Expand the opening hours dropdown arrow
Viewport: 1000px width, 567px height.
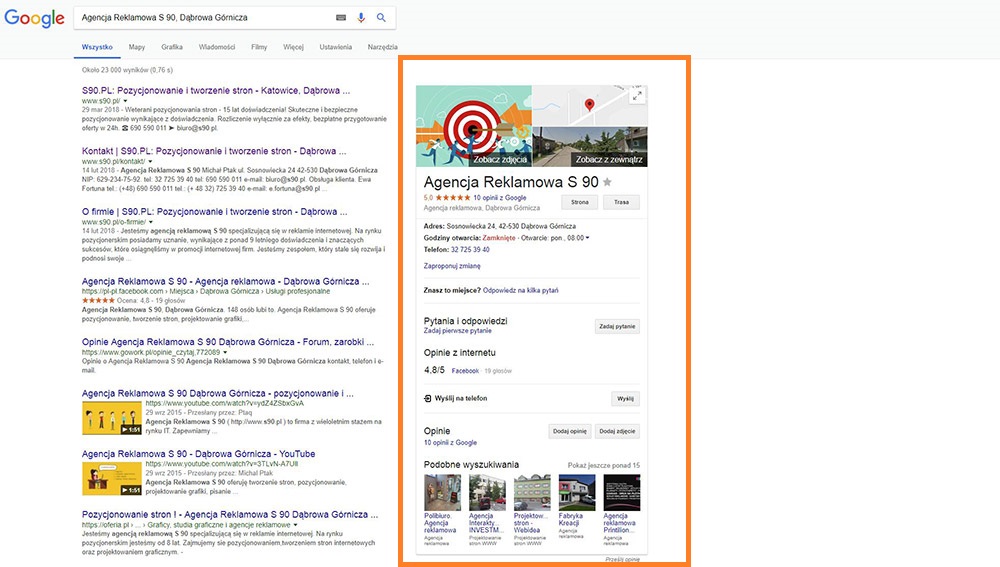pos(588,237)
